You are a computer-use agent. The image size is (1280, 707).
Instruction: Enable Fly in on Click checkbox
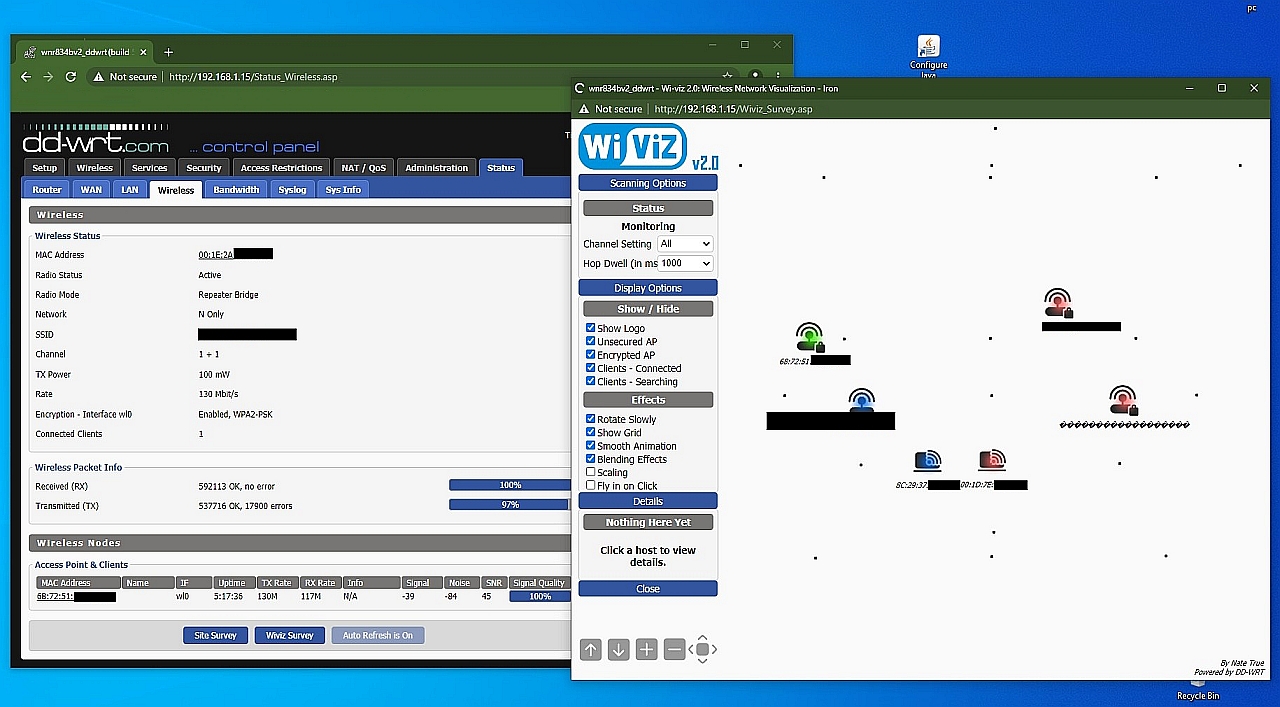click(x=590, y=486)
